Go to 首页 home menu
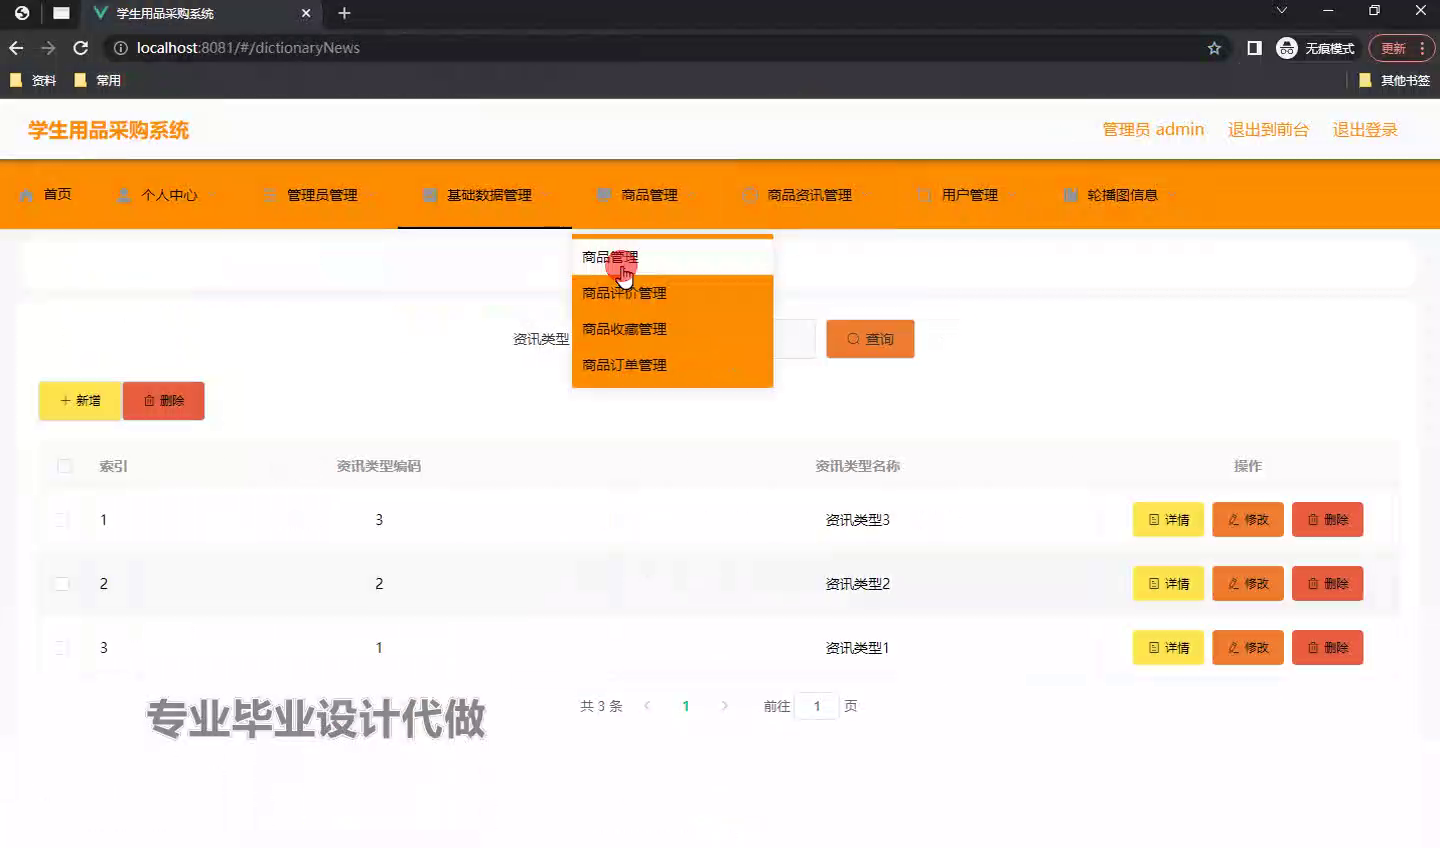The height and width of the screenshot is (848, 1440). (x=46, y=194)
